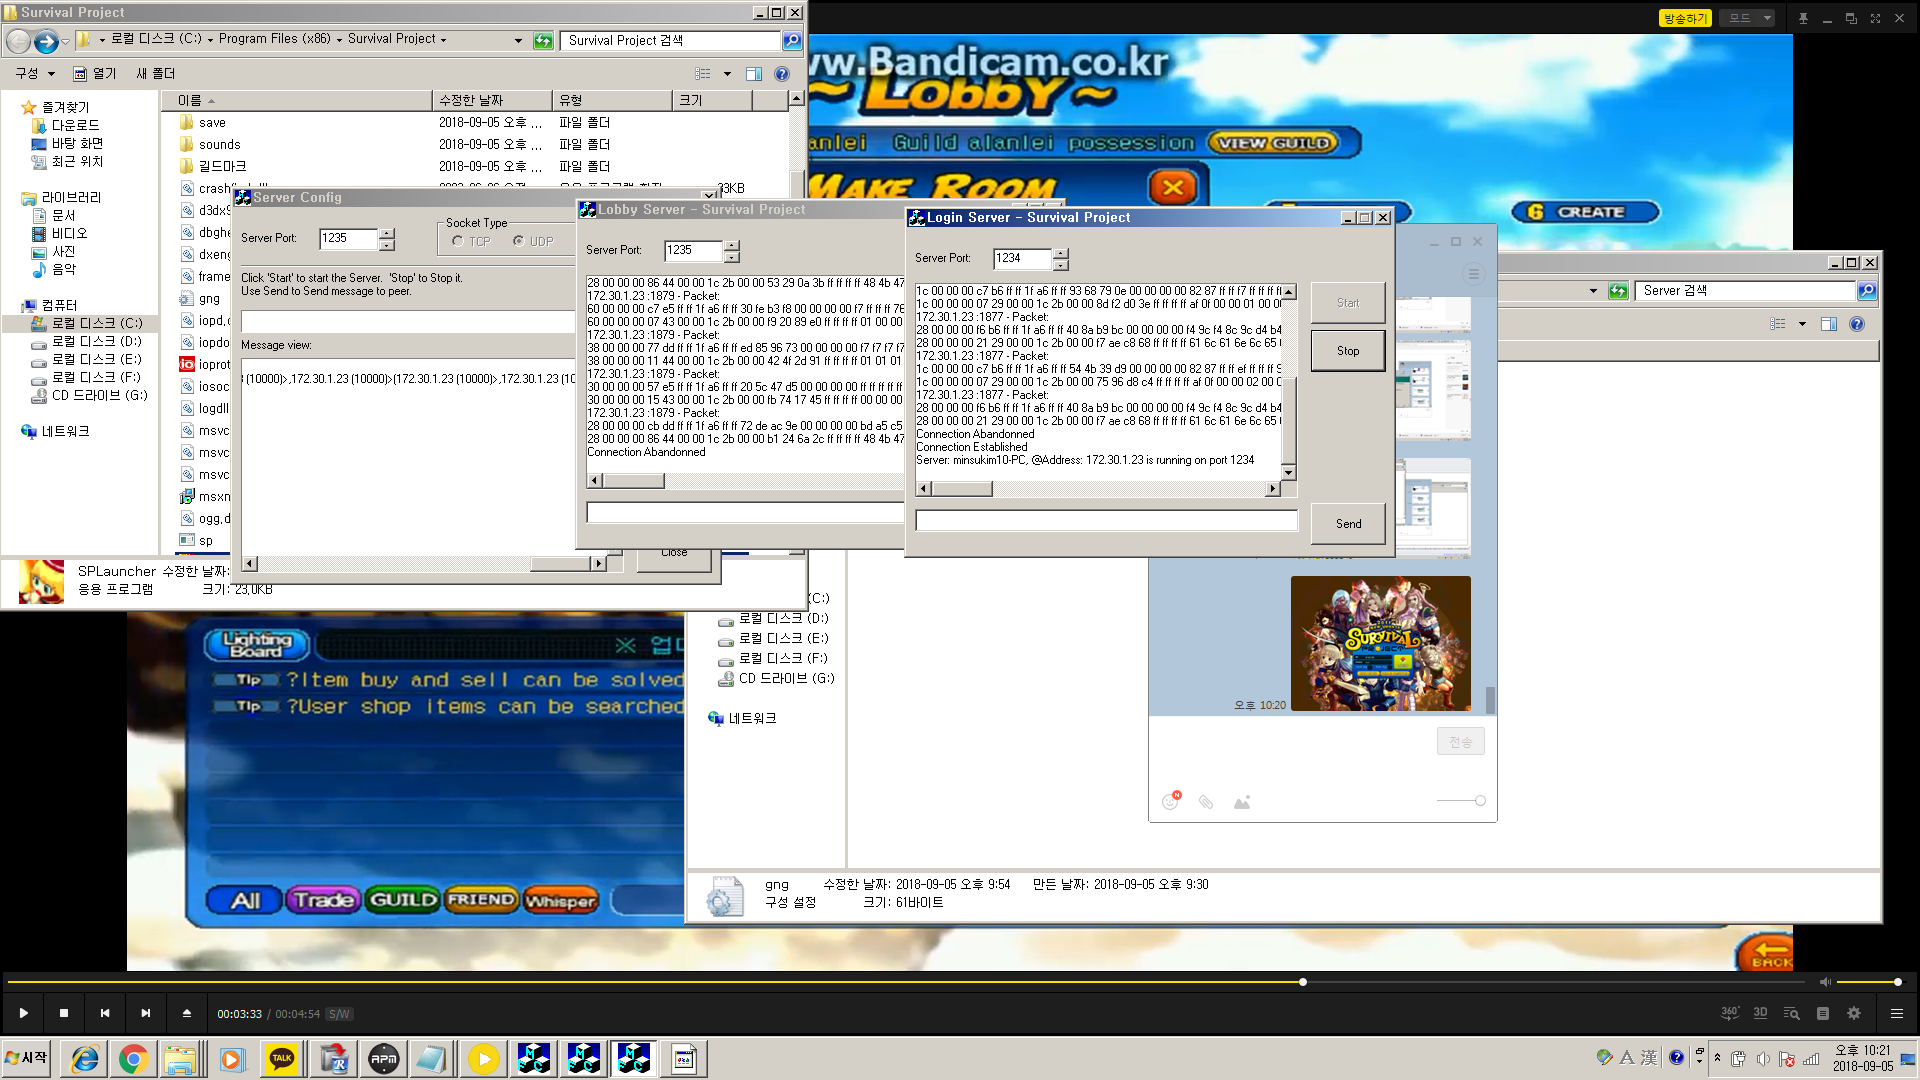Click the 새 폴더 toolbar item

tap(155, 73)
